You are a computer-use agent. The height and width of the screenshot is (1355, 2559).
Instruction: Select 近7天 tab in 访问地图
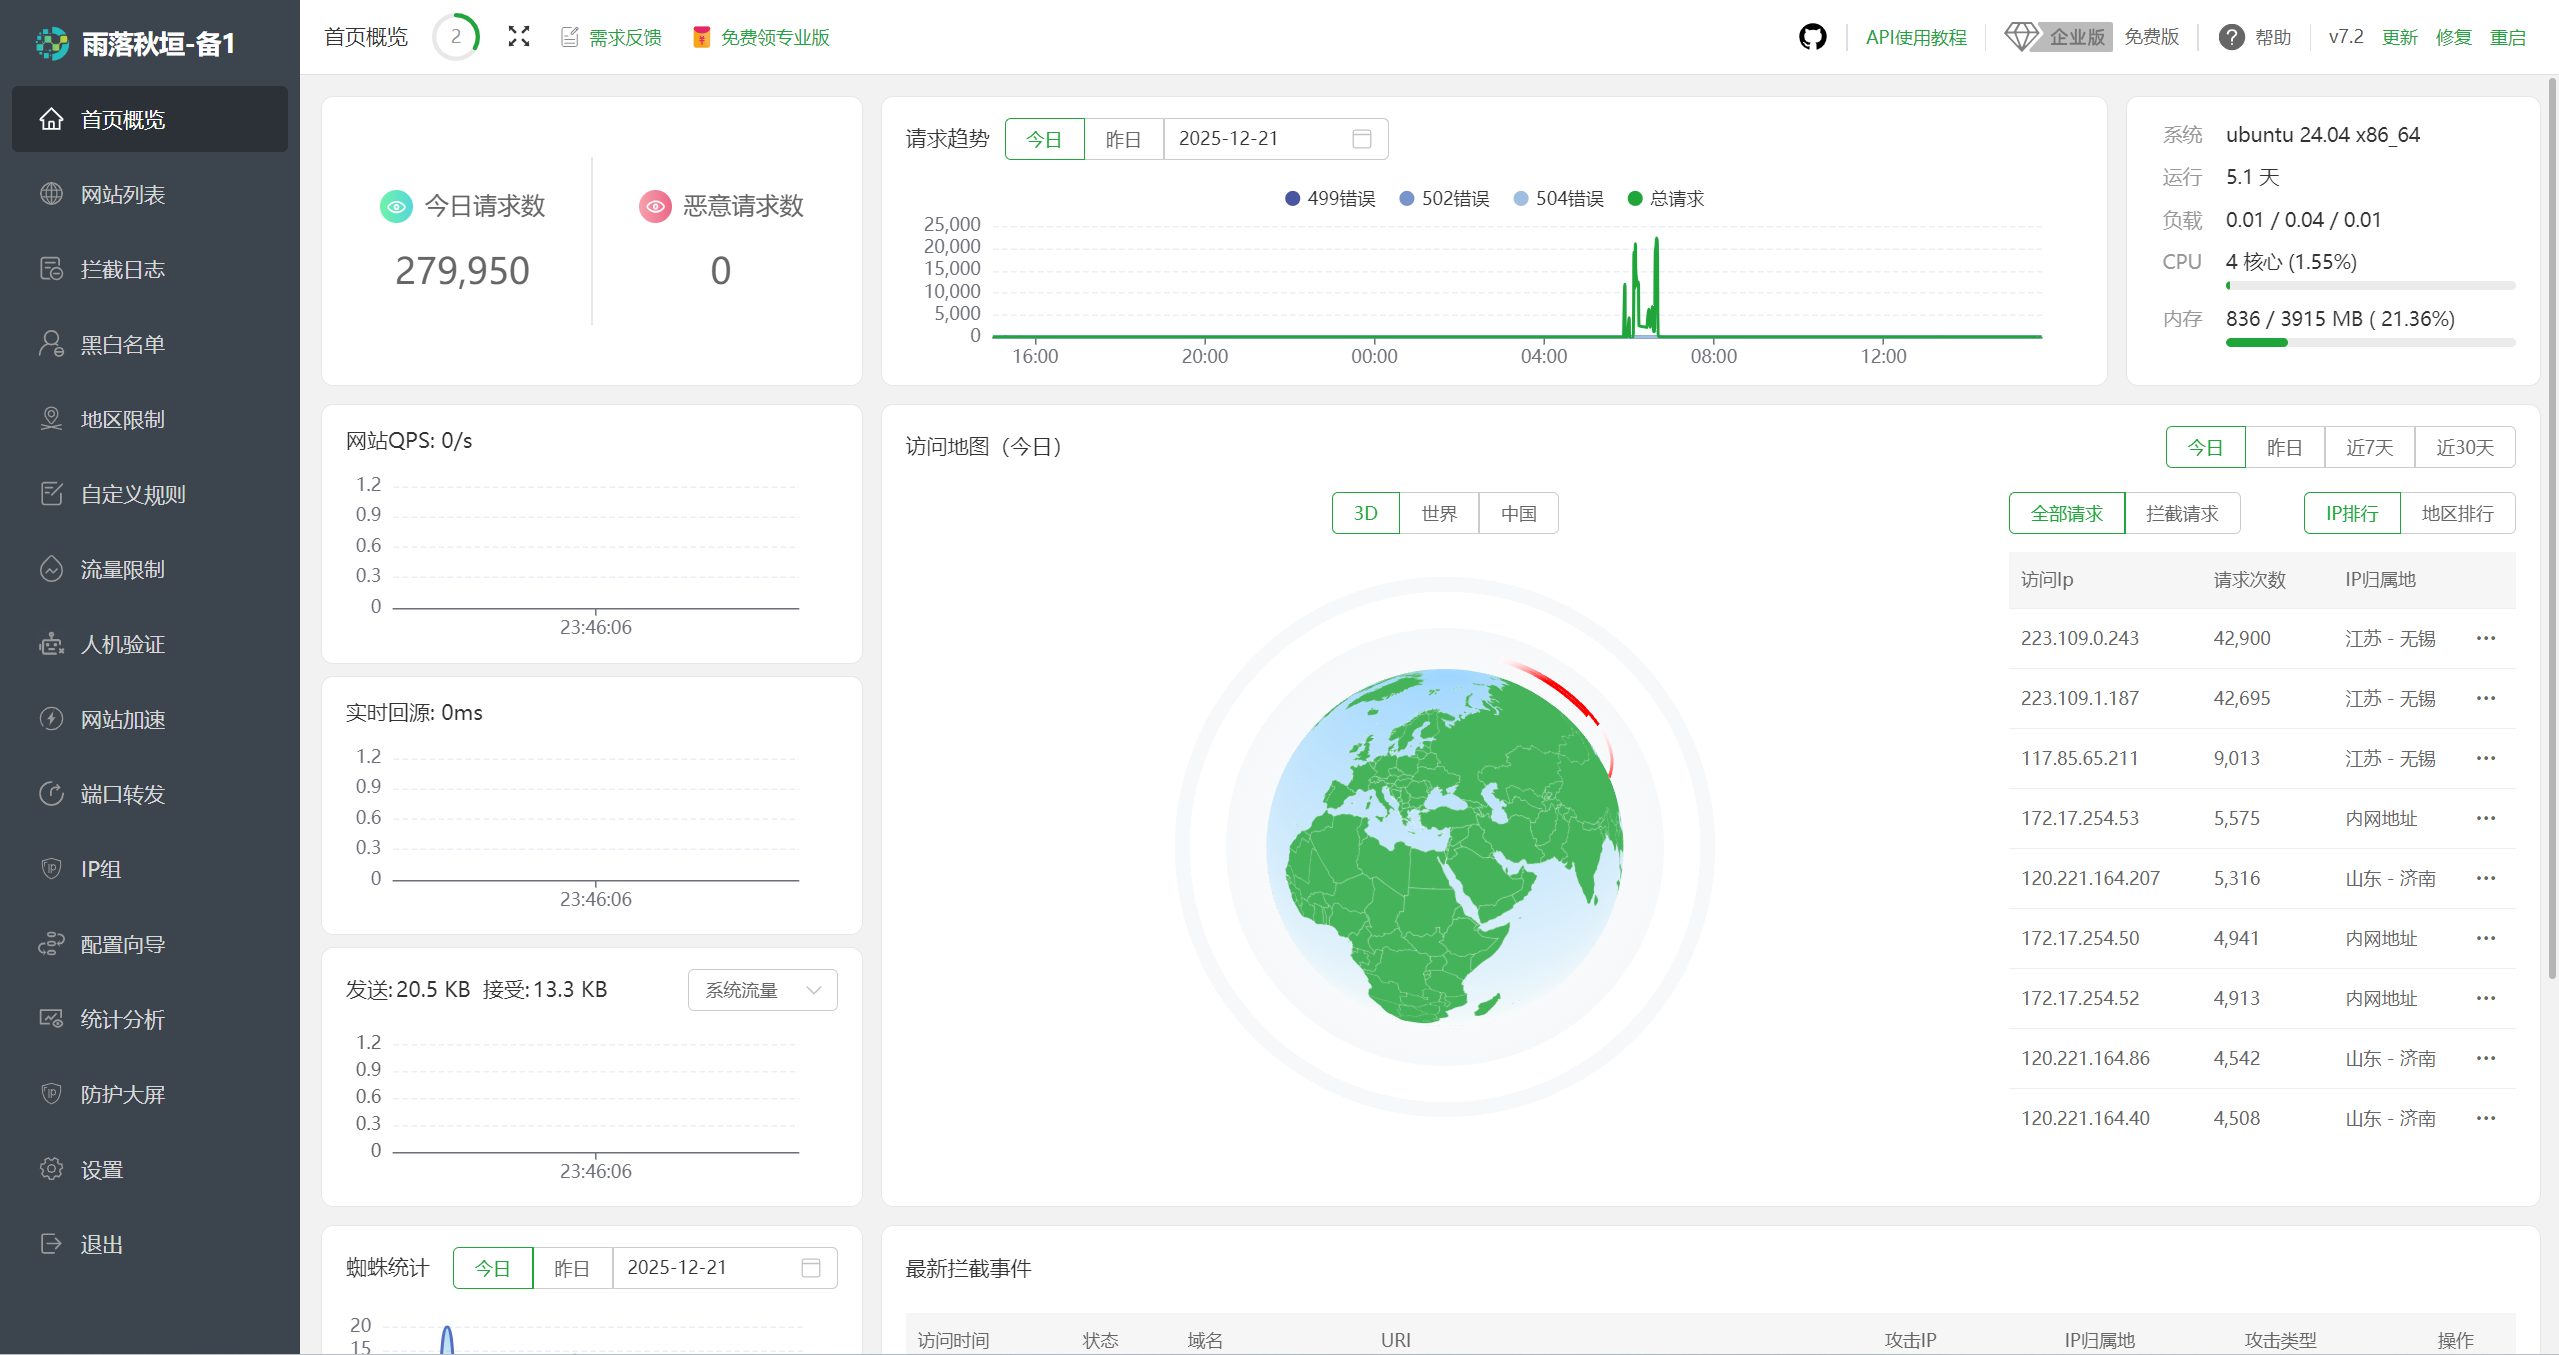point(2369,447)
